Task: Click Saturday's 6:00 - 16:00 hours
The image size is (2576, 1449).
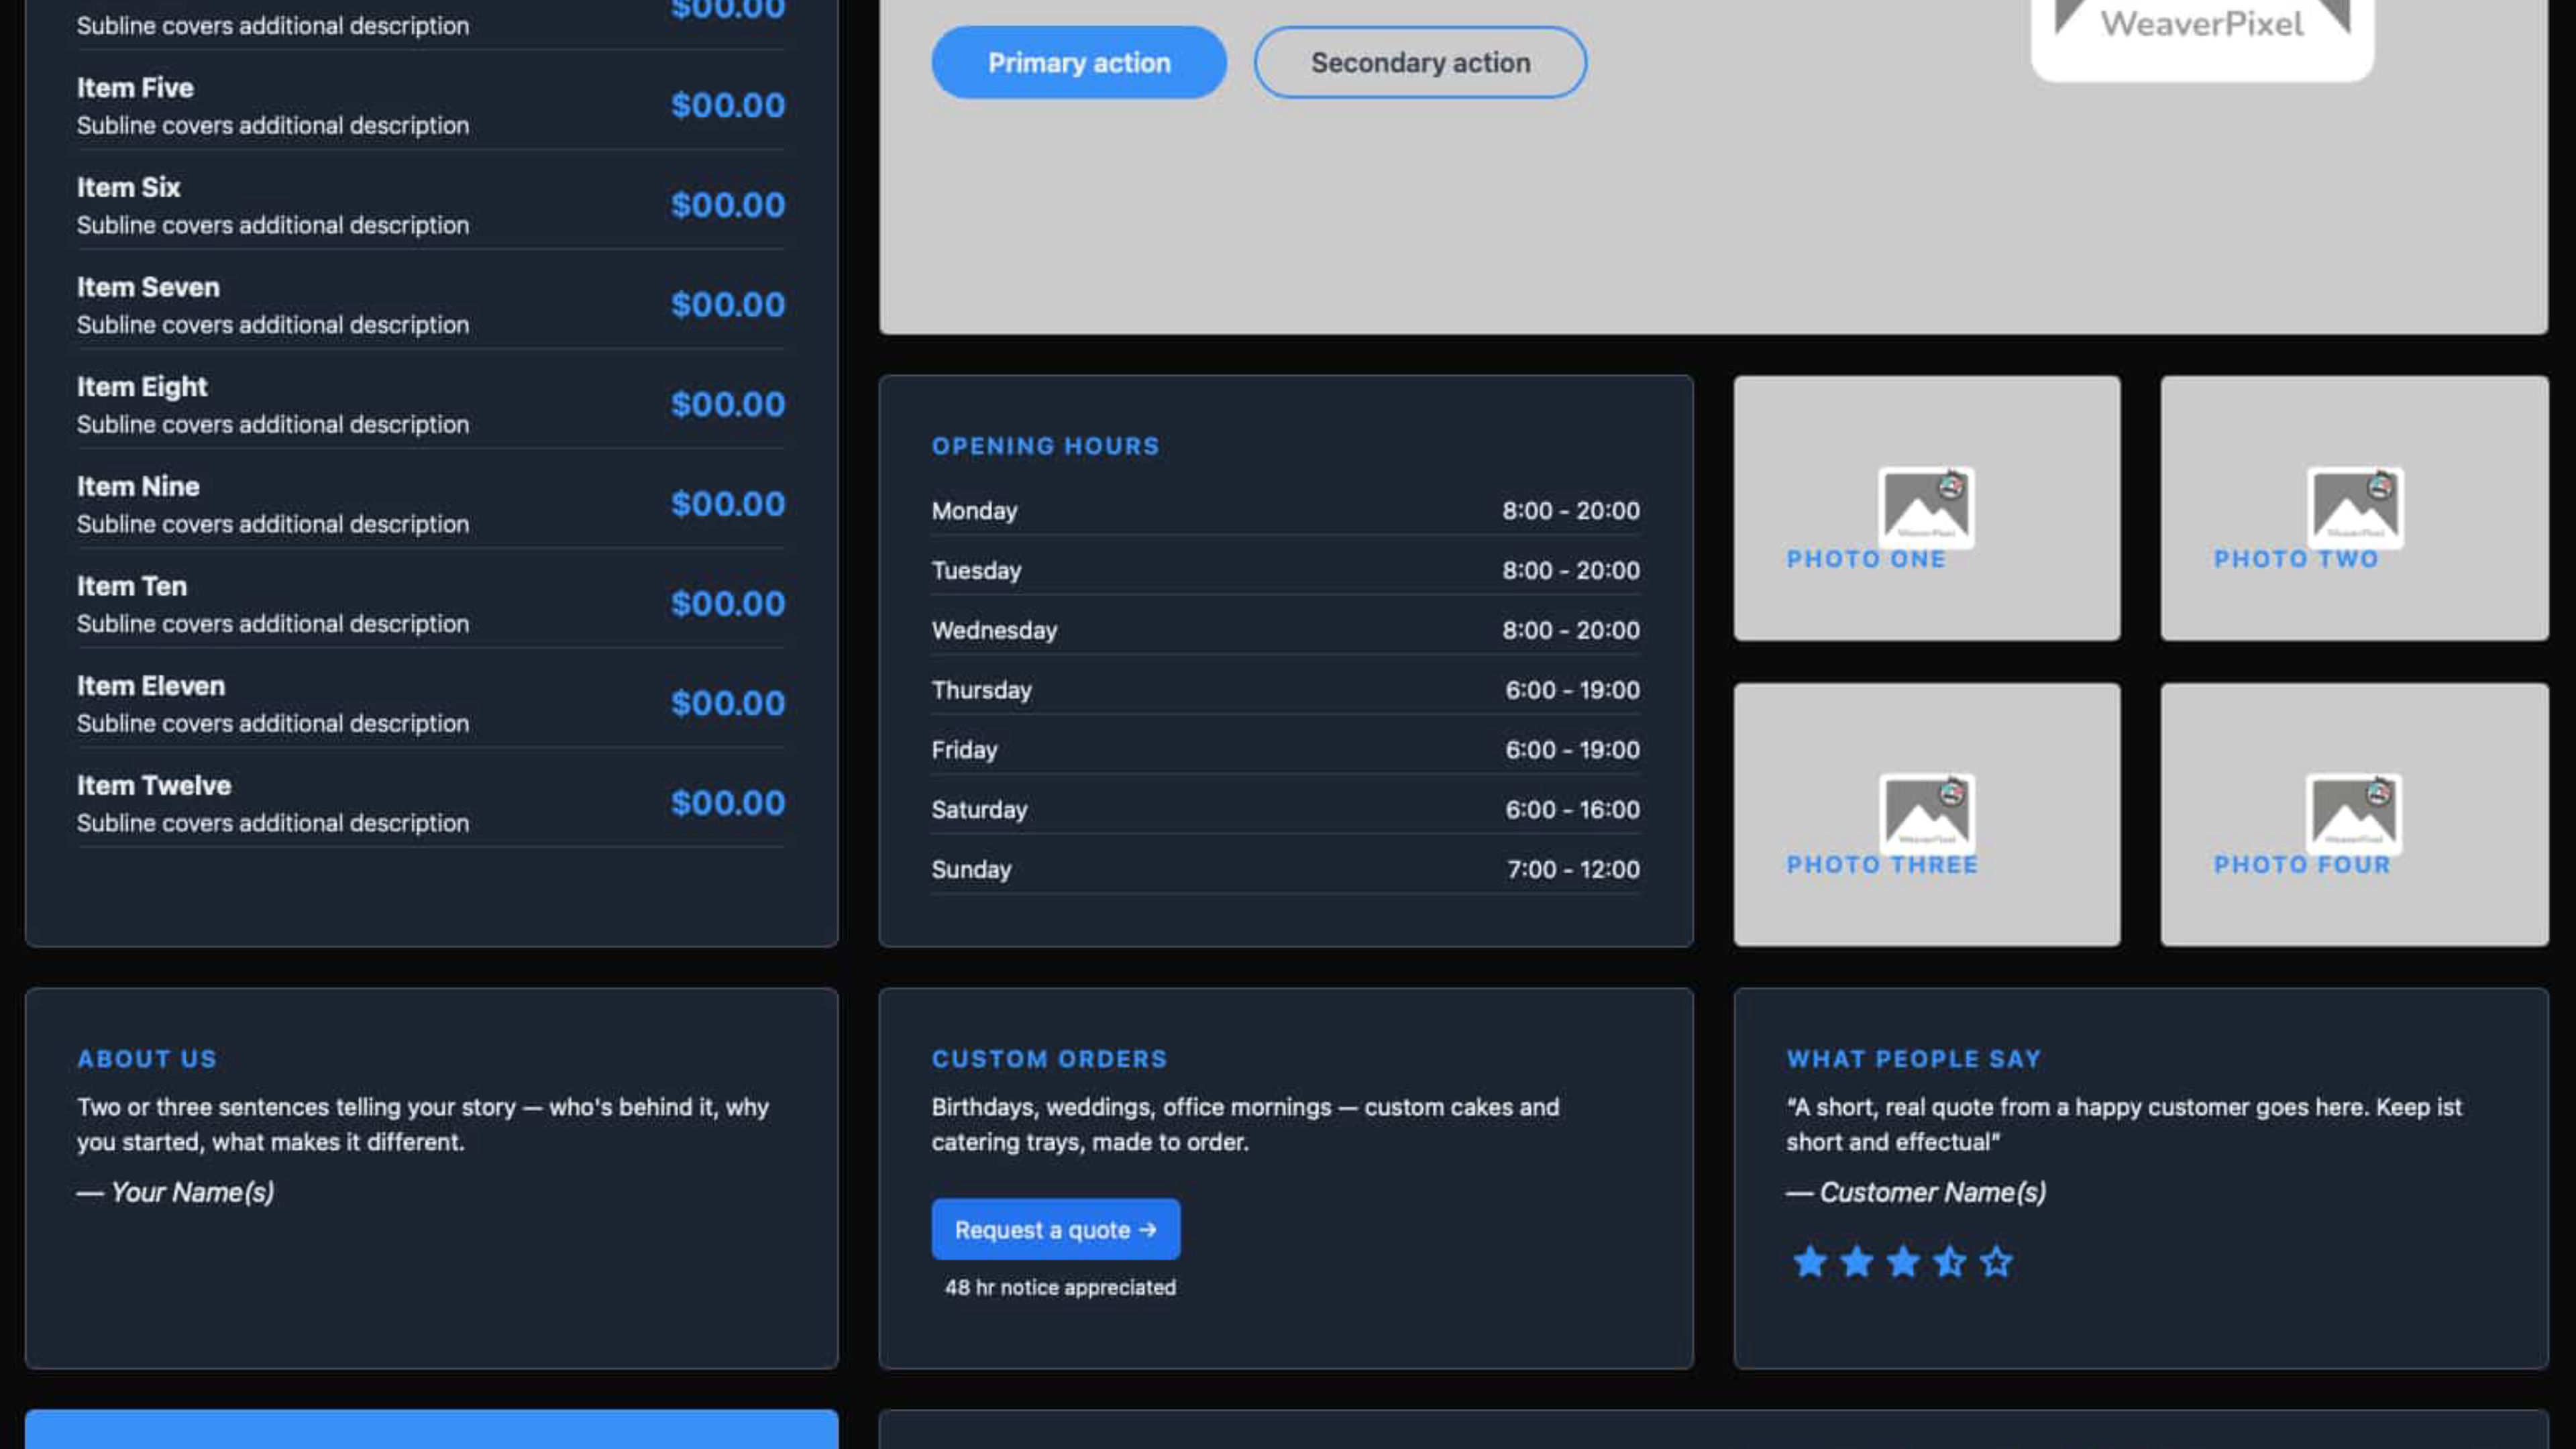Action: click(1572, 810)
